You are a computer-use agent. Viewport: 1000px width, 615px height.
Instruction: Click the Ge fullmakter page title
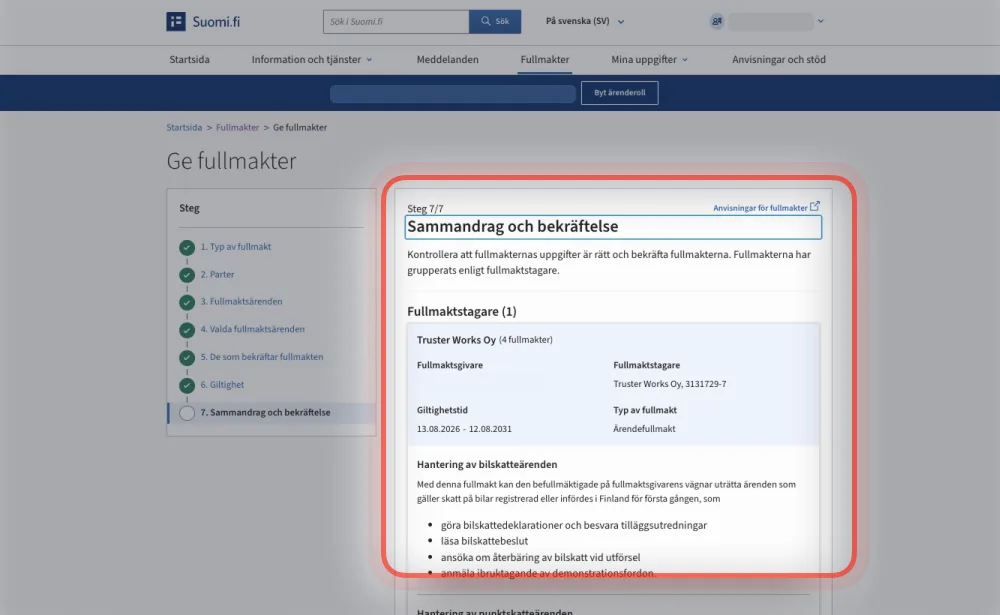[x=232, y=161]
